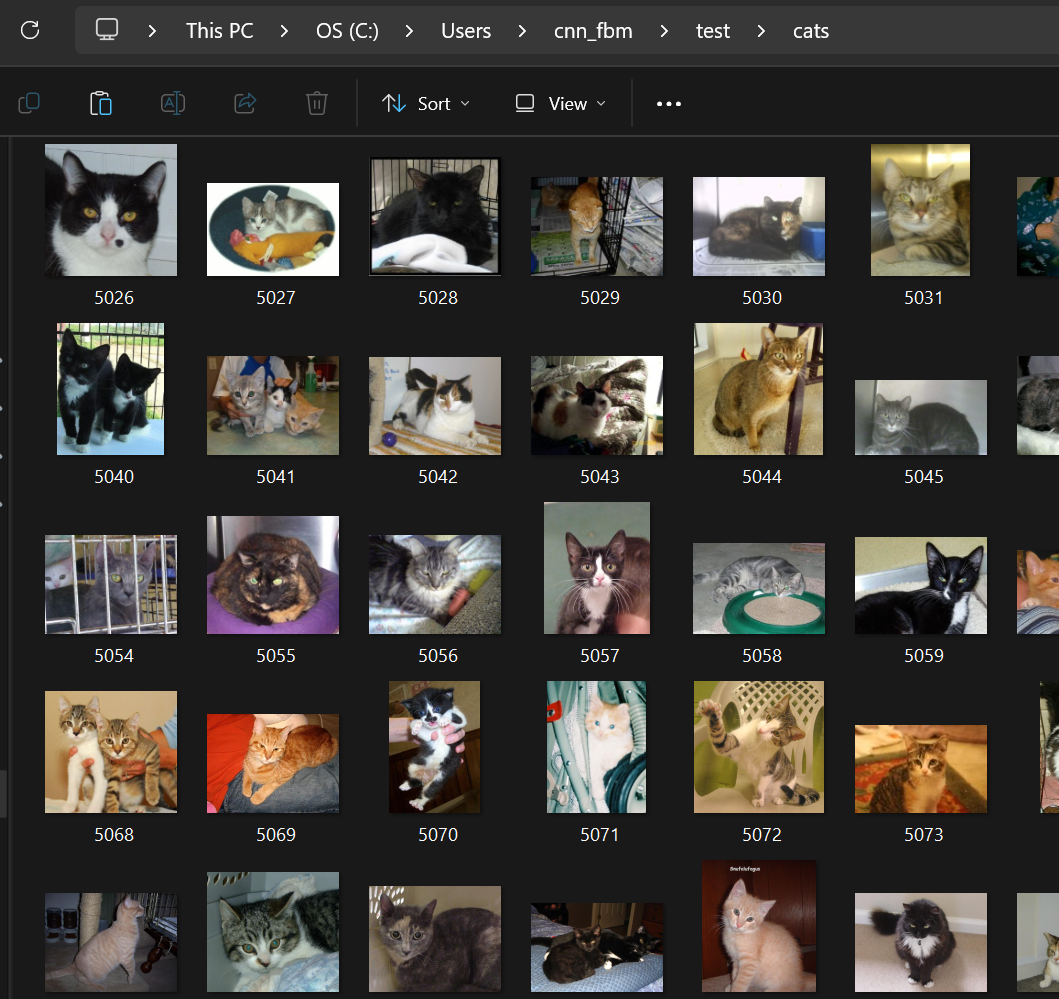
Task: Select image thumbnail 5030
Action: pyautogui.click(x=759, y=226)
